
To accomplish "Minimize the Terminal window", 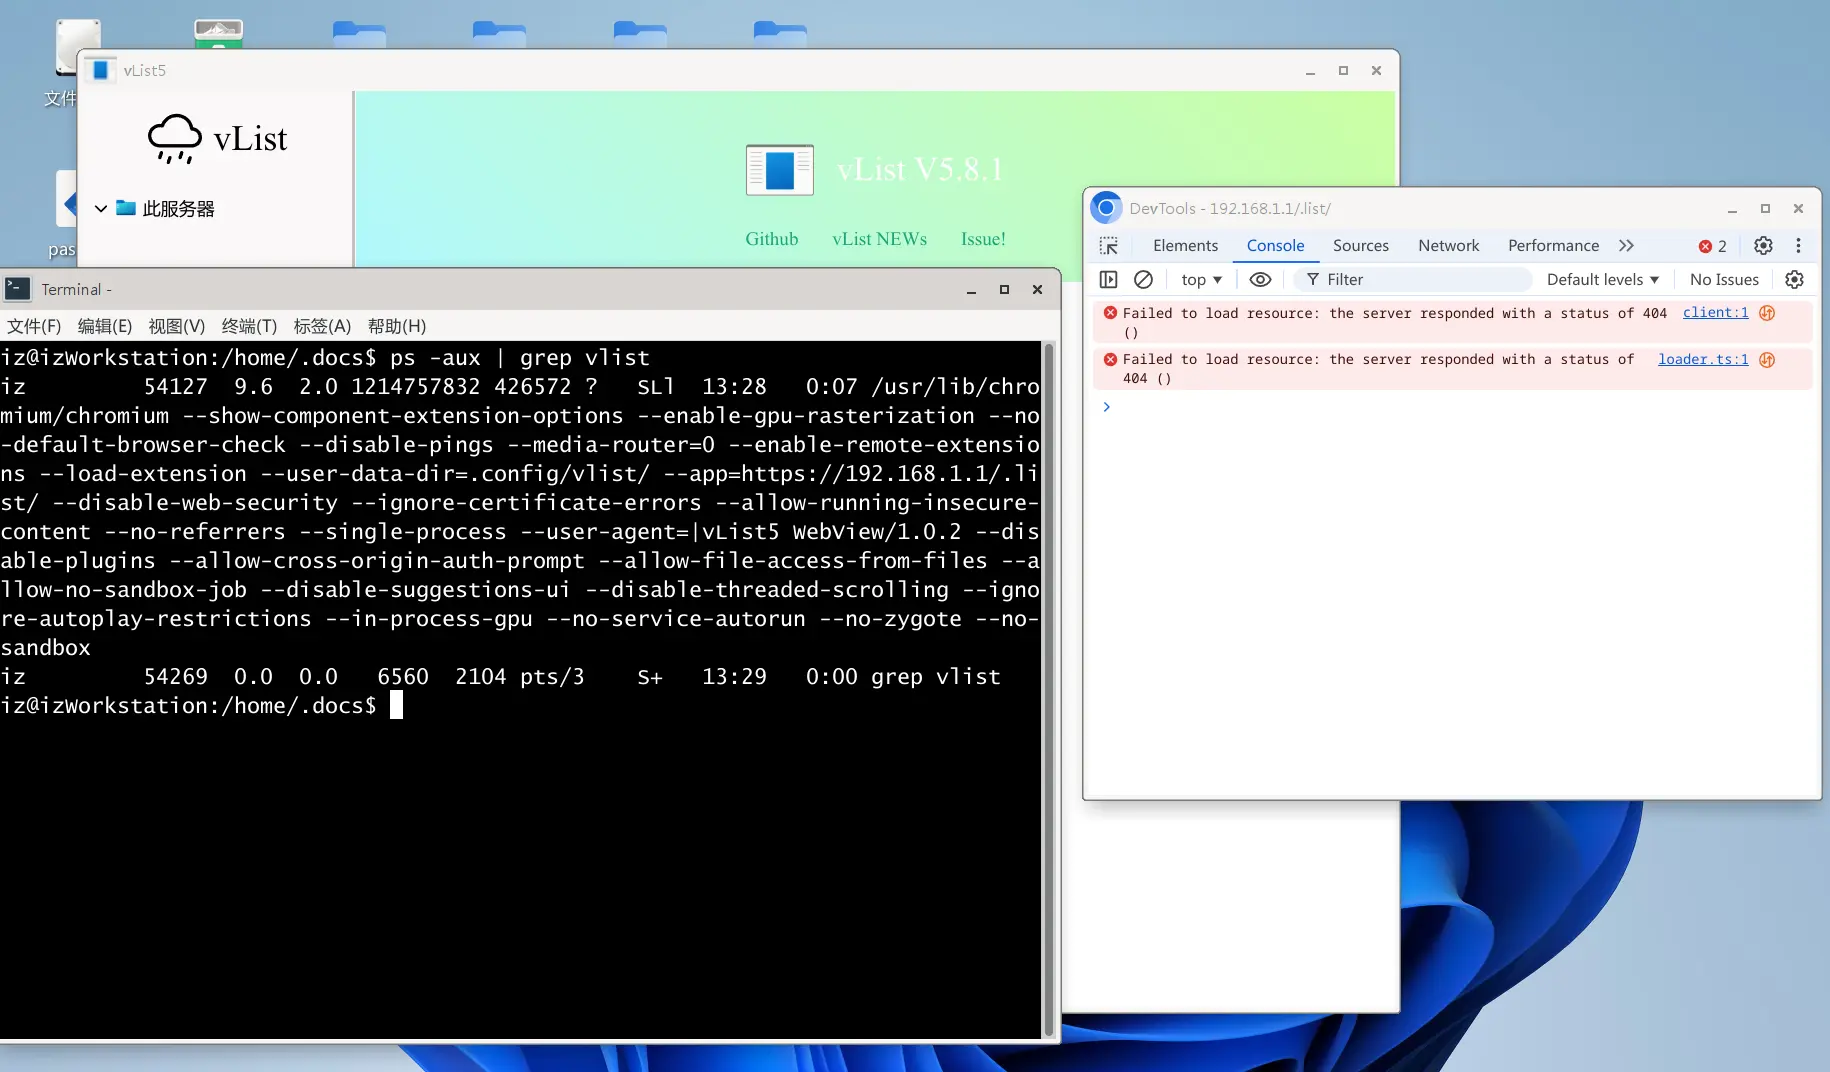I will (x=971, y=290).
